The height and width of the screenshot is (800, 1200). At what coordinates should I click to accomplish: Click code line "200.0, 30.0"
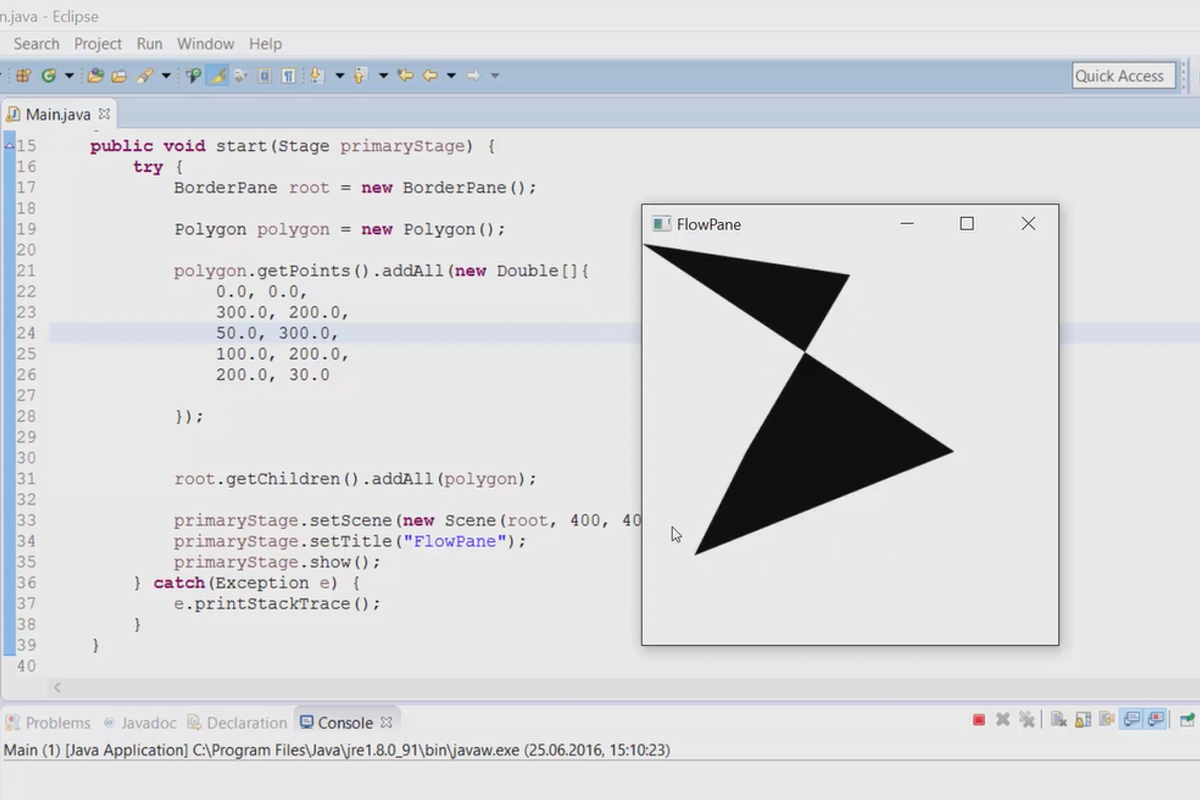(272, 375)
